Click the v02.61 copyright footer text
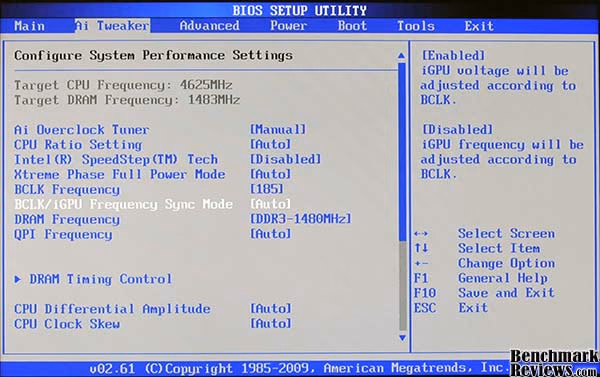Screen dimensions: 600x377 pos(300,368)
